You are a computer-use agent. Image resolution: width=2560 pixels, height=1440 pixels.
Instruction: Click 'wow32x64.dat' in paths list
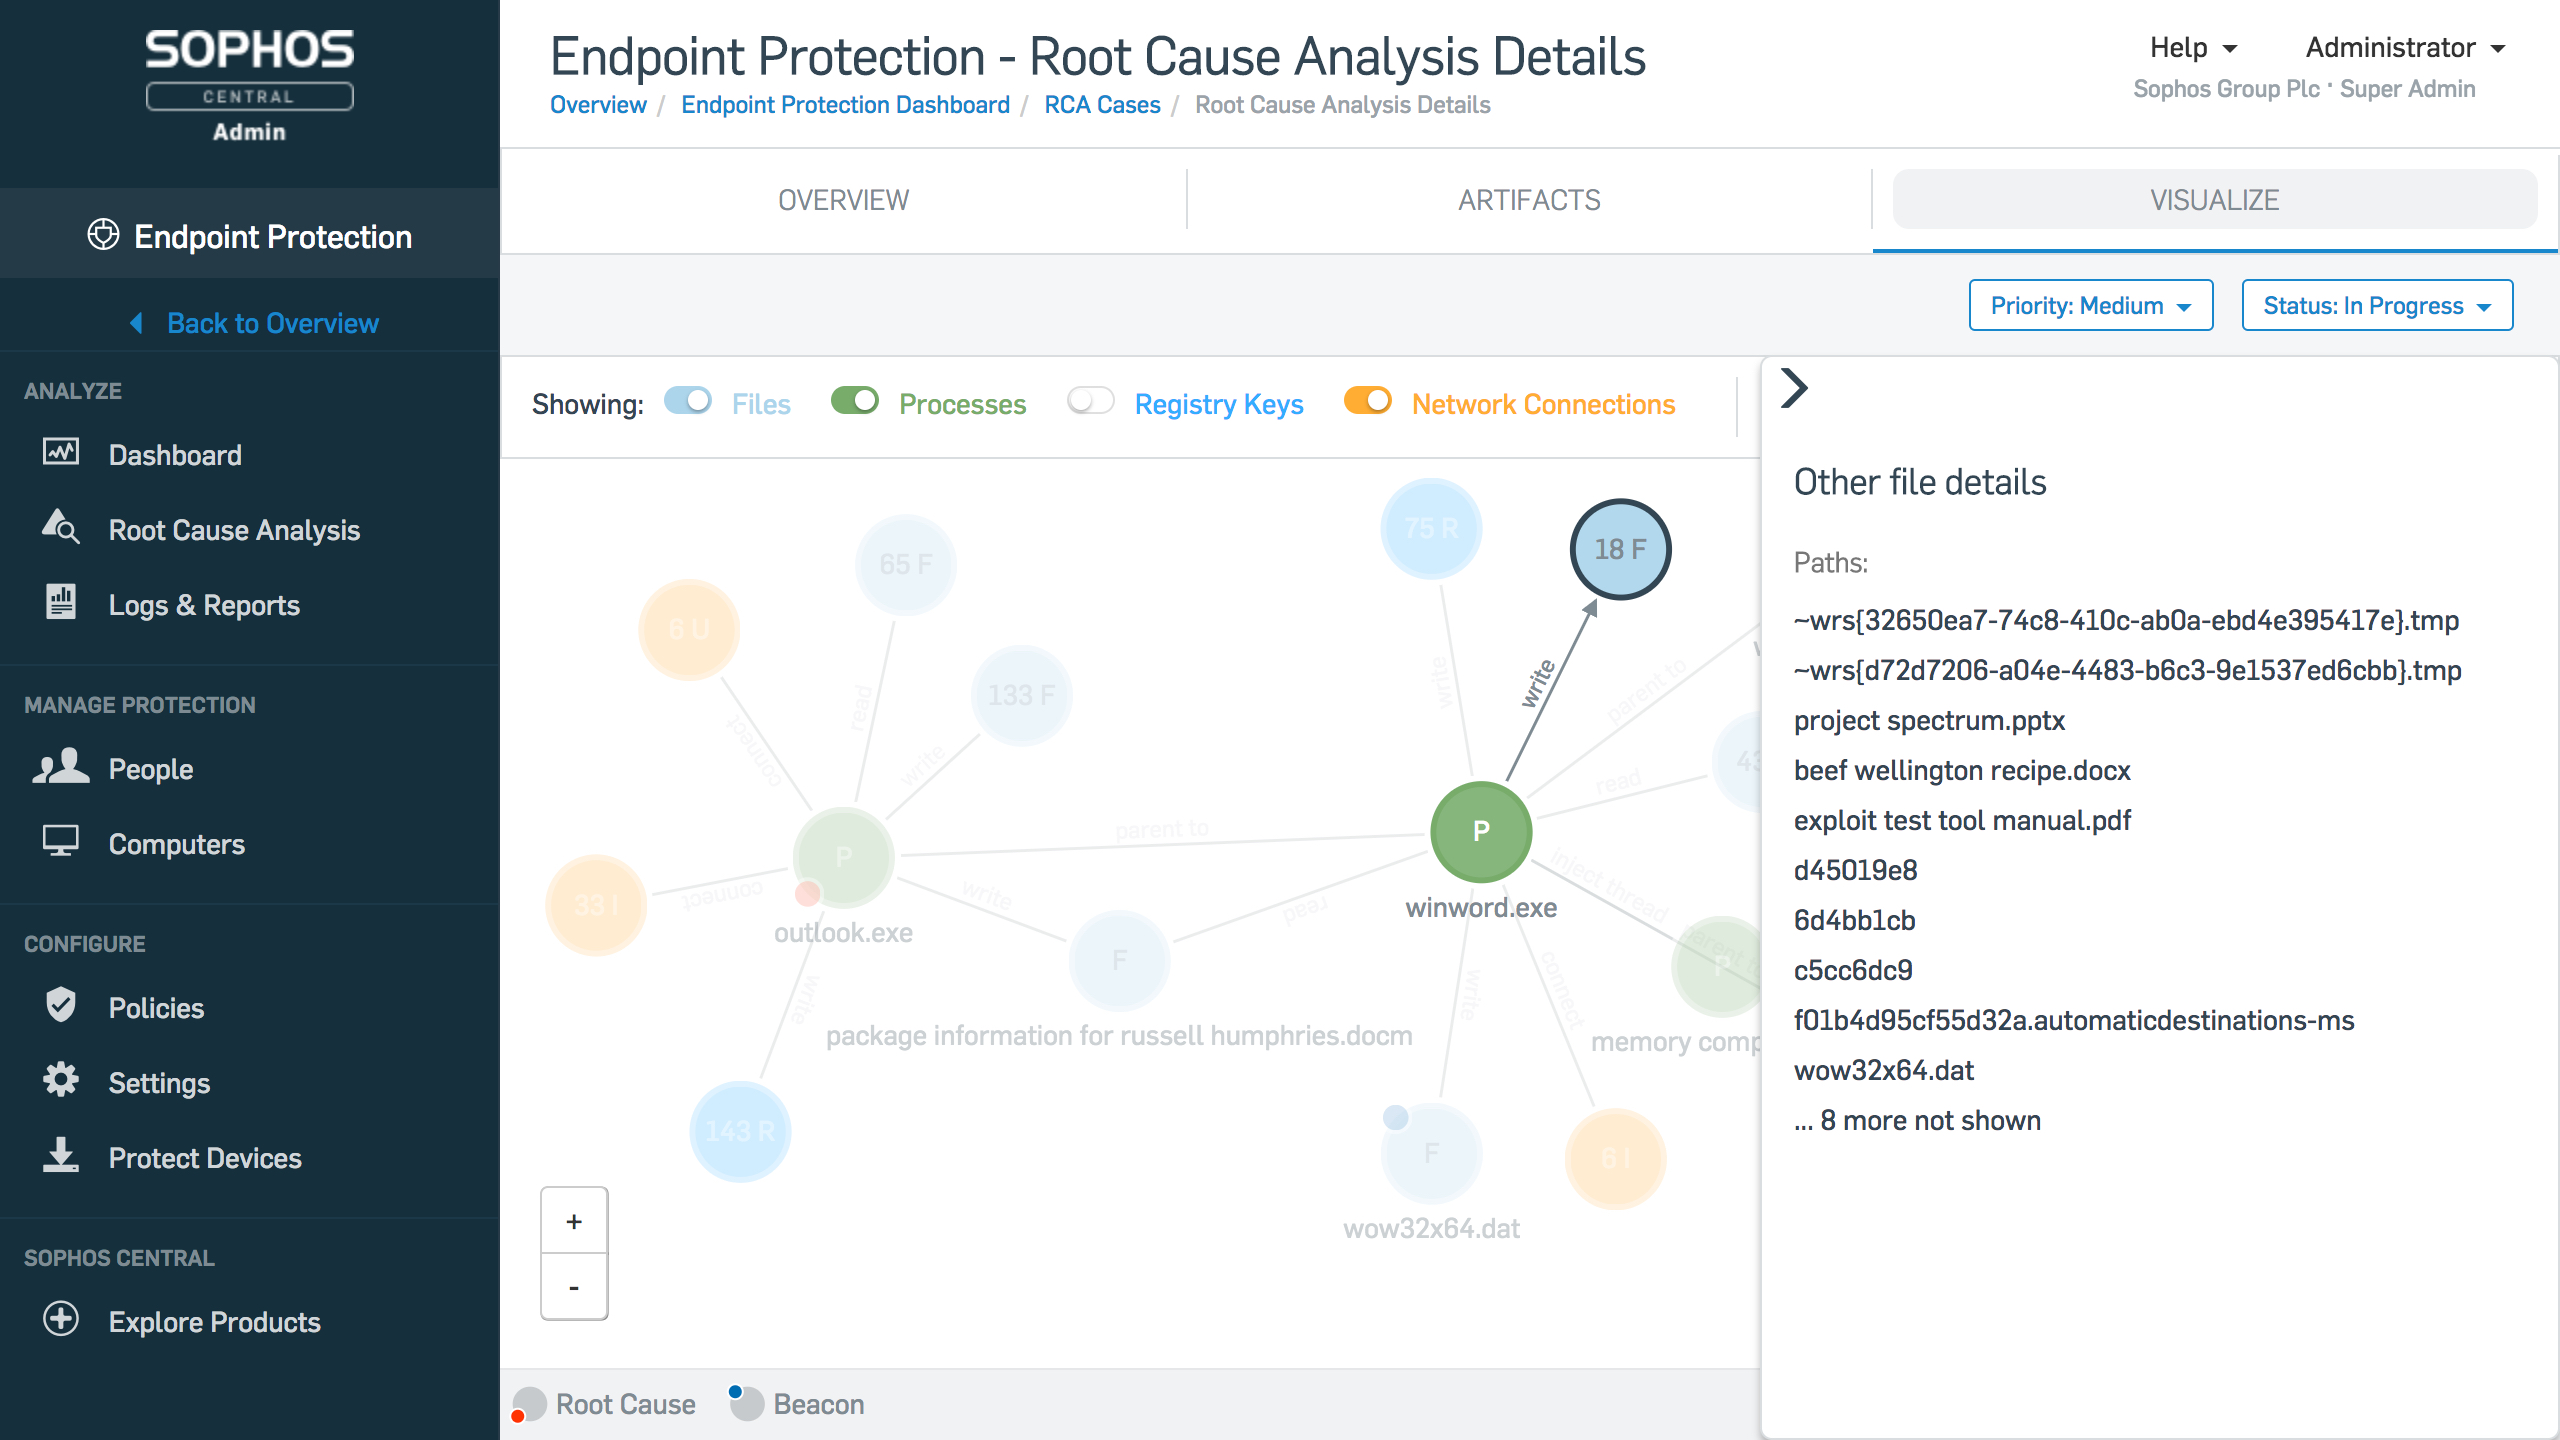[x=1884, y=1070]
